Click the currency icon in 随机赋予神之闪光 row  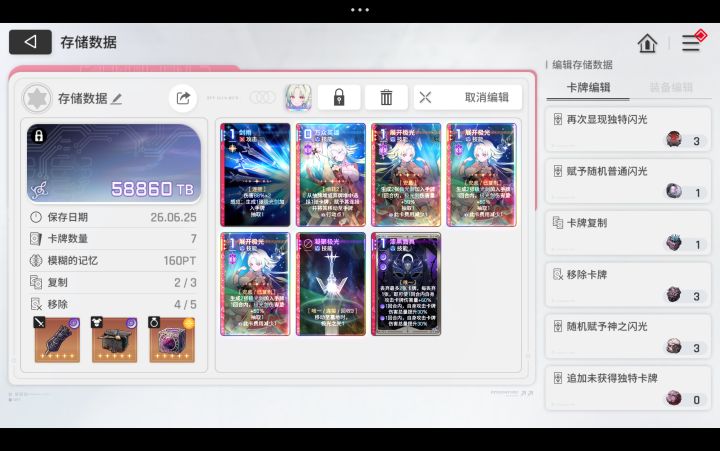tap(674, 346)
